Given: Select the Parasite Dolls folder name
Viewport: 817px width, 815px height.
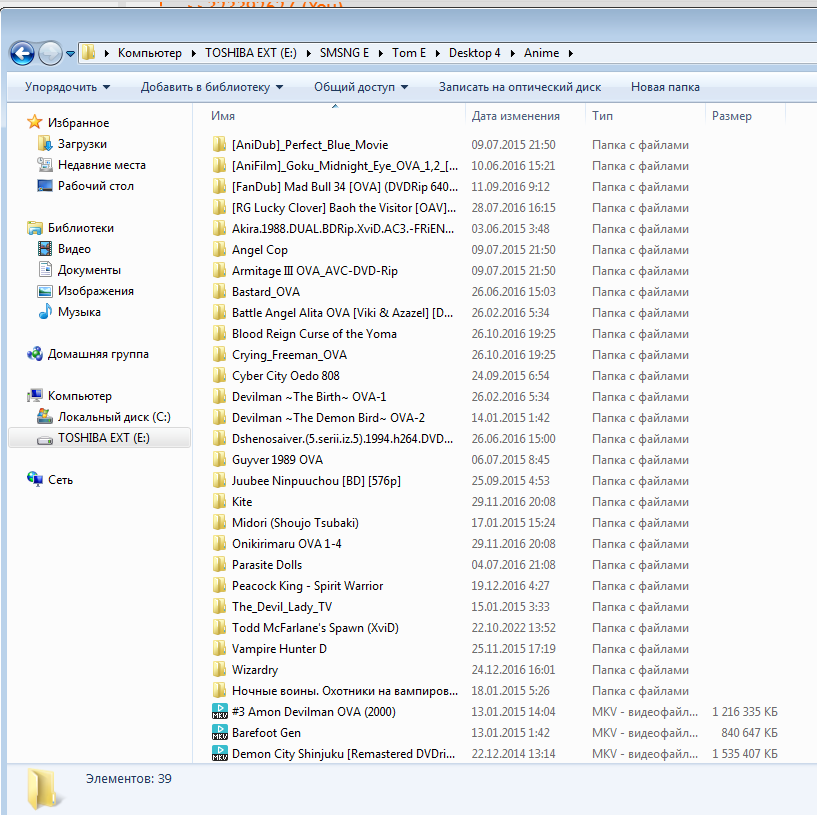Looking at the screenshot, I should 267,565.
